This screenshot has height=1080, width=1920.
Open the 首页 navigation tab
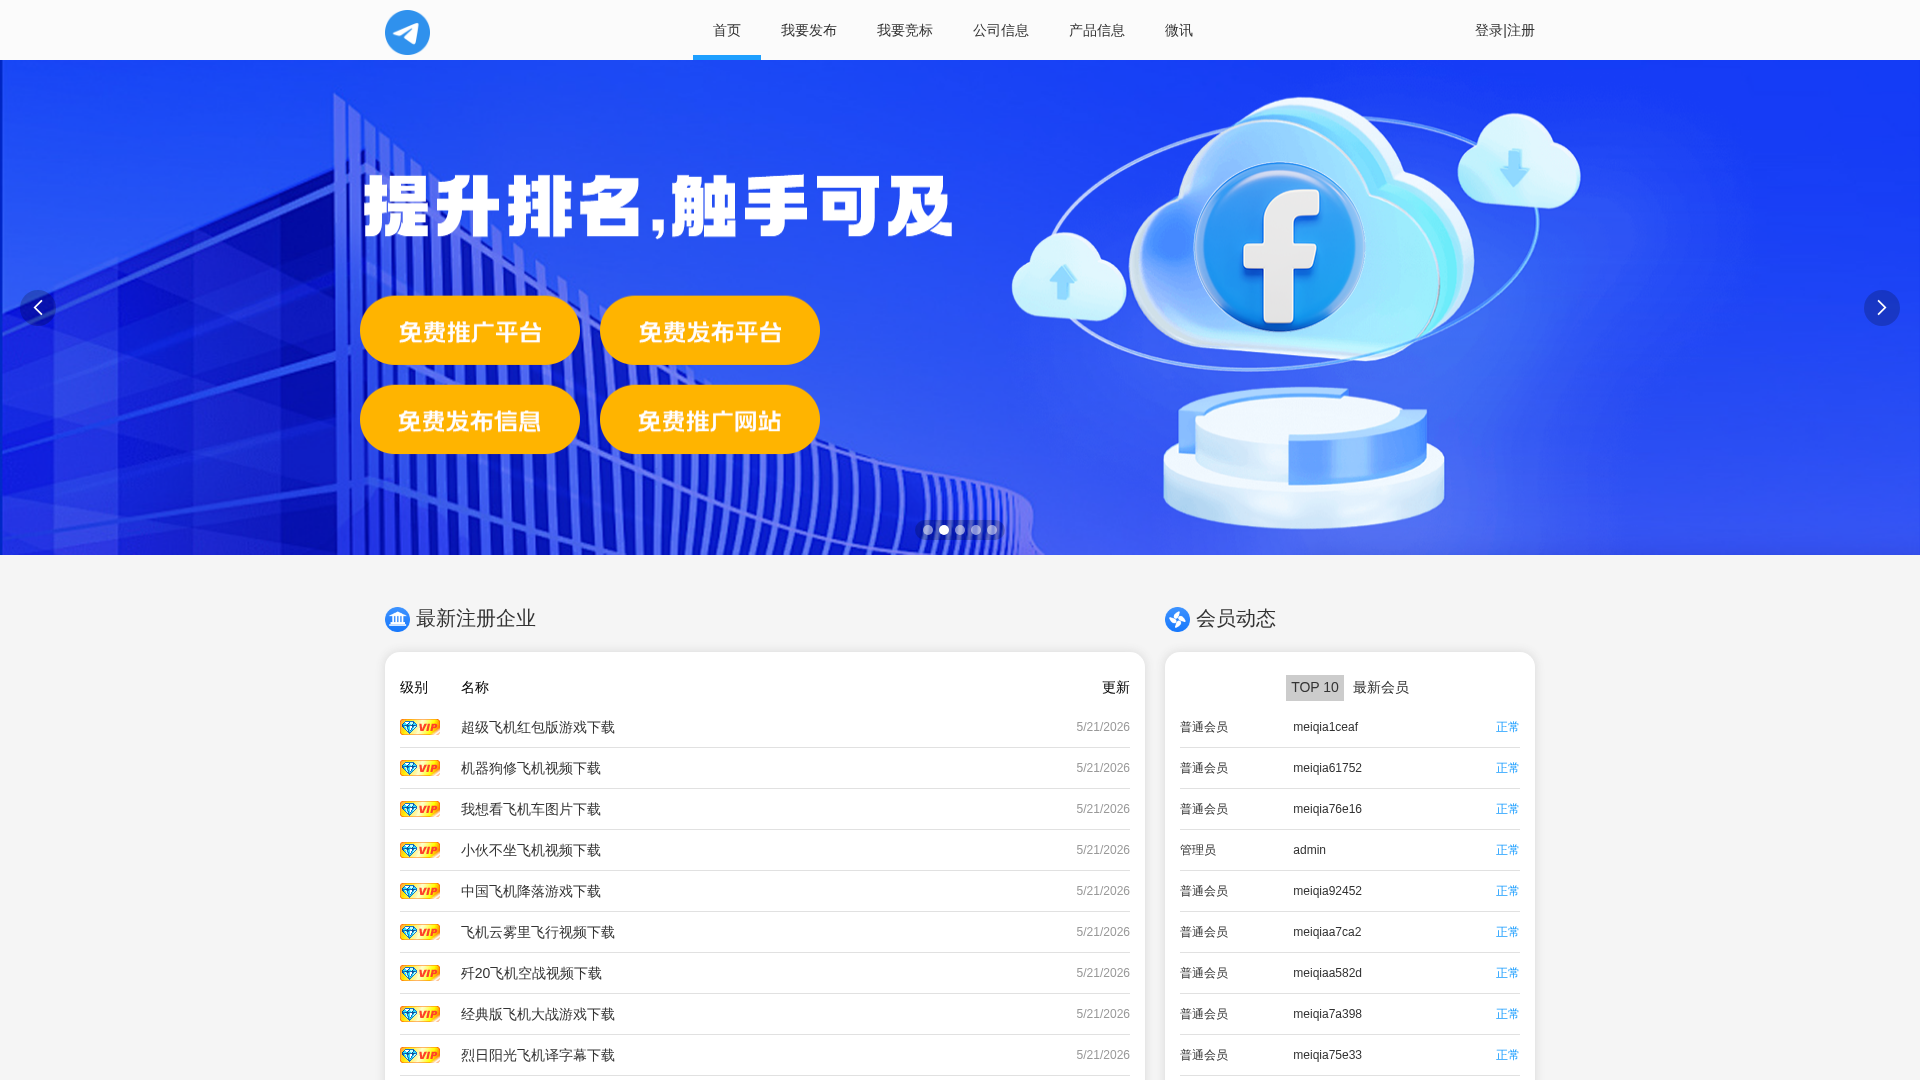coord(727,30)
